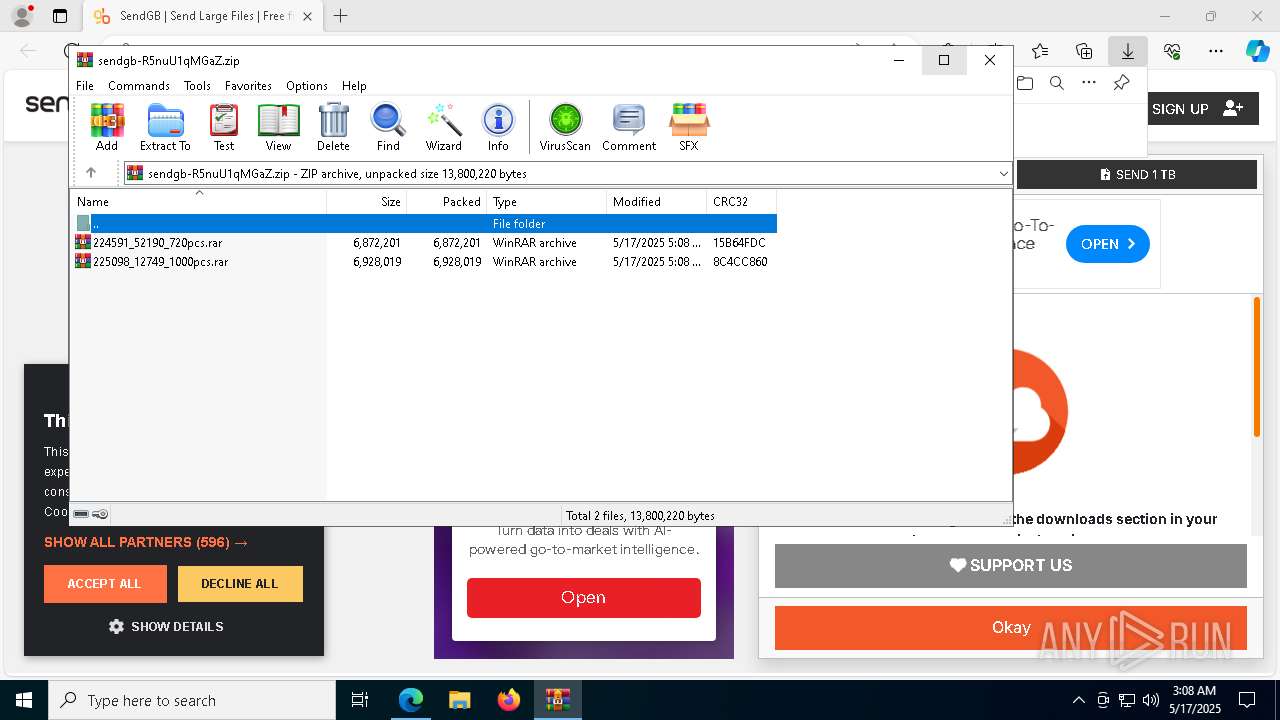The image size is (1280, 720).
Task: Open the archive path dropdown
Action: click(1003, 173)
